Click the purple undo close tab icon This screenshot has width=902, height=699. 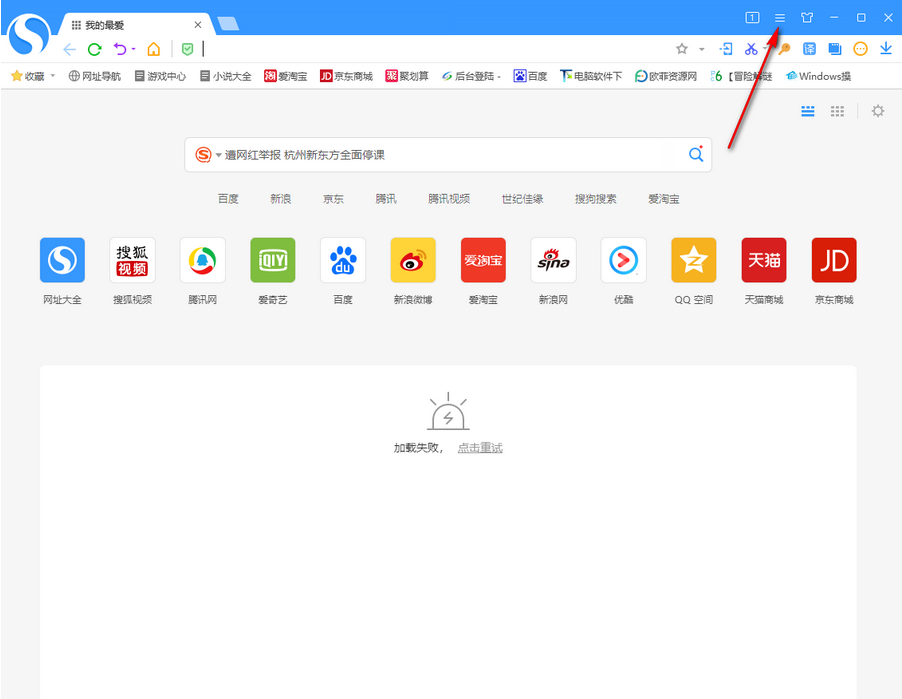(x=120, y=49)
